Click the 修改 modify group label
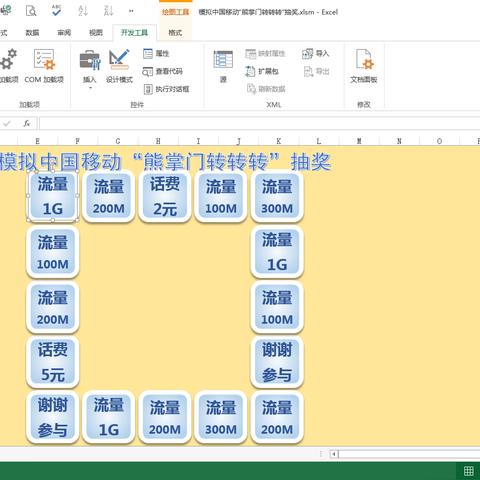 pyautogui.click(x=364, y=105)
